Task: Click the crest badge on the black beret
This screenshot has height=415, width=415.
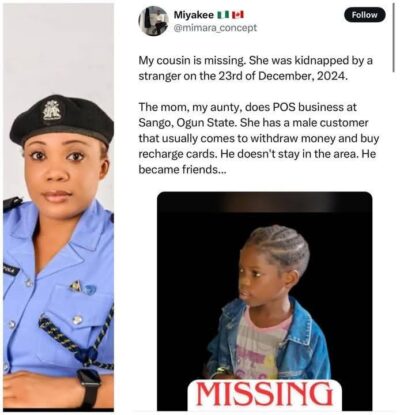Action: (52, 109)
